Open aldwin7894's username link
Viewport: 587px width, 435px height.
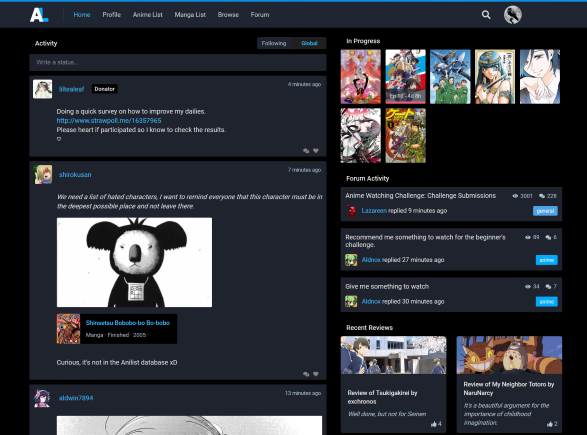pyautogui.click(x=76, y=398)
